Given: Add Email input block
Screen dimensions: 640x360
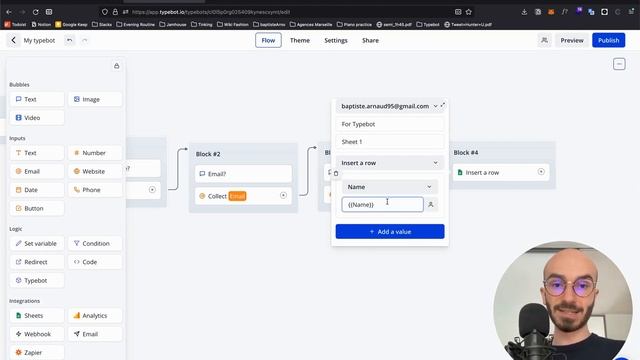Looking at the screenshot, I should (37, 171).
